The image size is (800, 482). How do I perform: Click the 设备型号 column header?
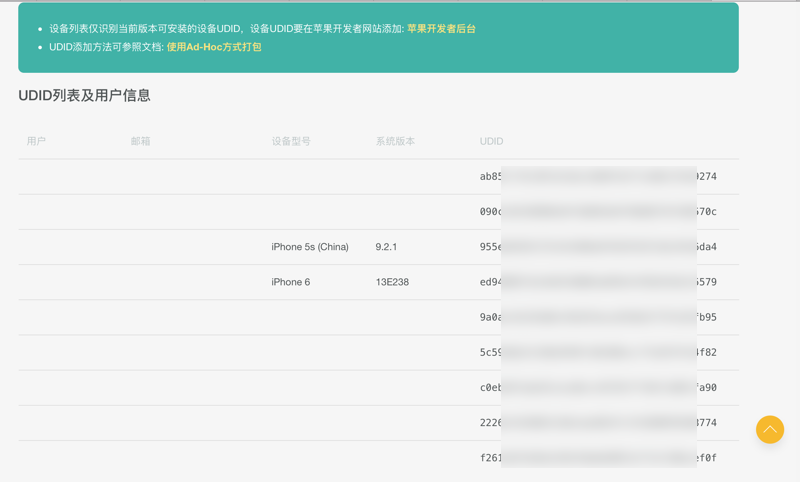(291, 141)
